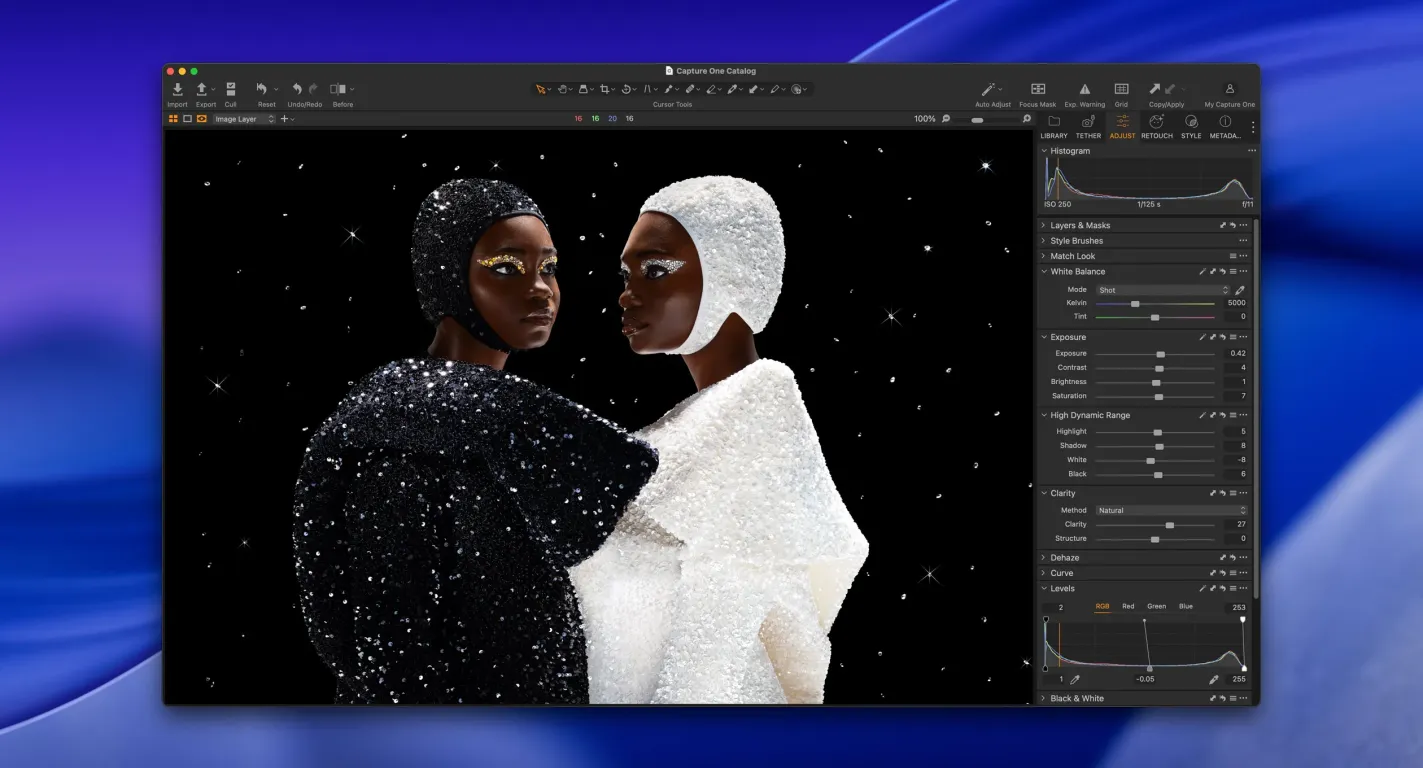Viewport: 1423px width, 768px height.
Task: Select the Rotate tool
Action: tap(626, 89)
